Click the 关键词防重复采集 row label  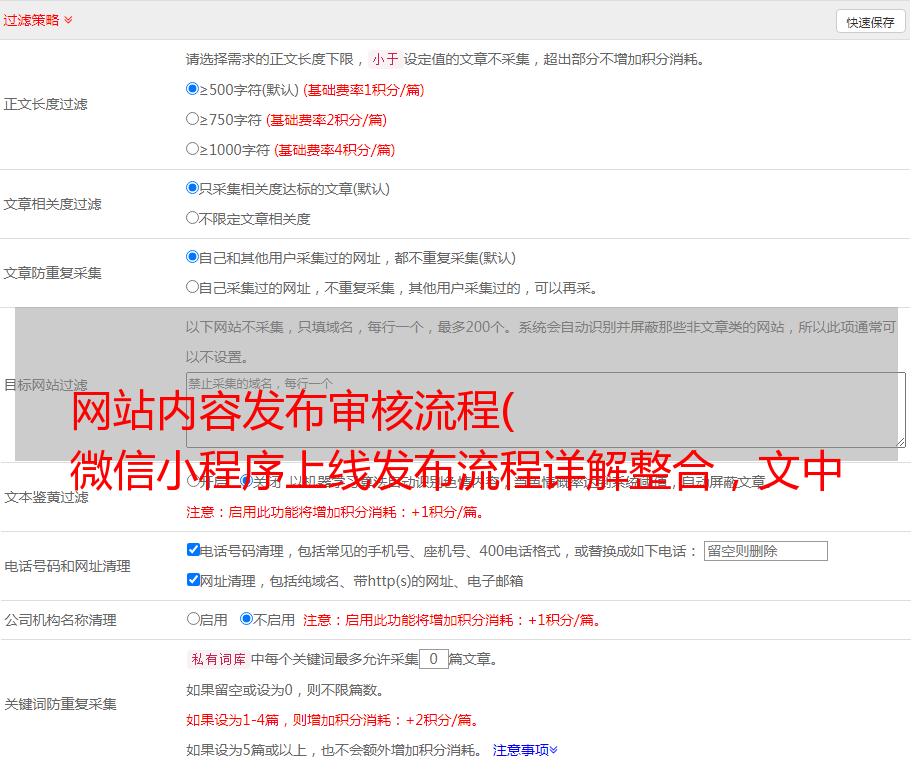(60, 704)
